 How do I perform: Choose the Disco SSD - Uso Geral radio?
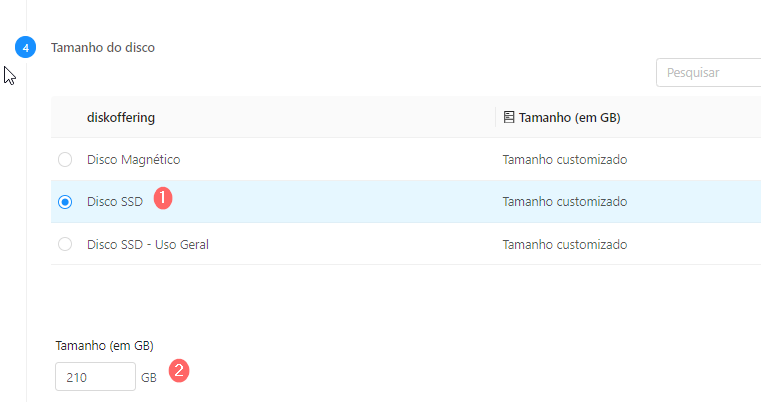(x=65, y=244)
